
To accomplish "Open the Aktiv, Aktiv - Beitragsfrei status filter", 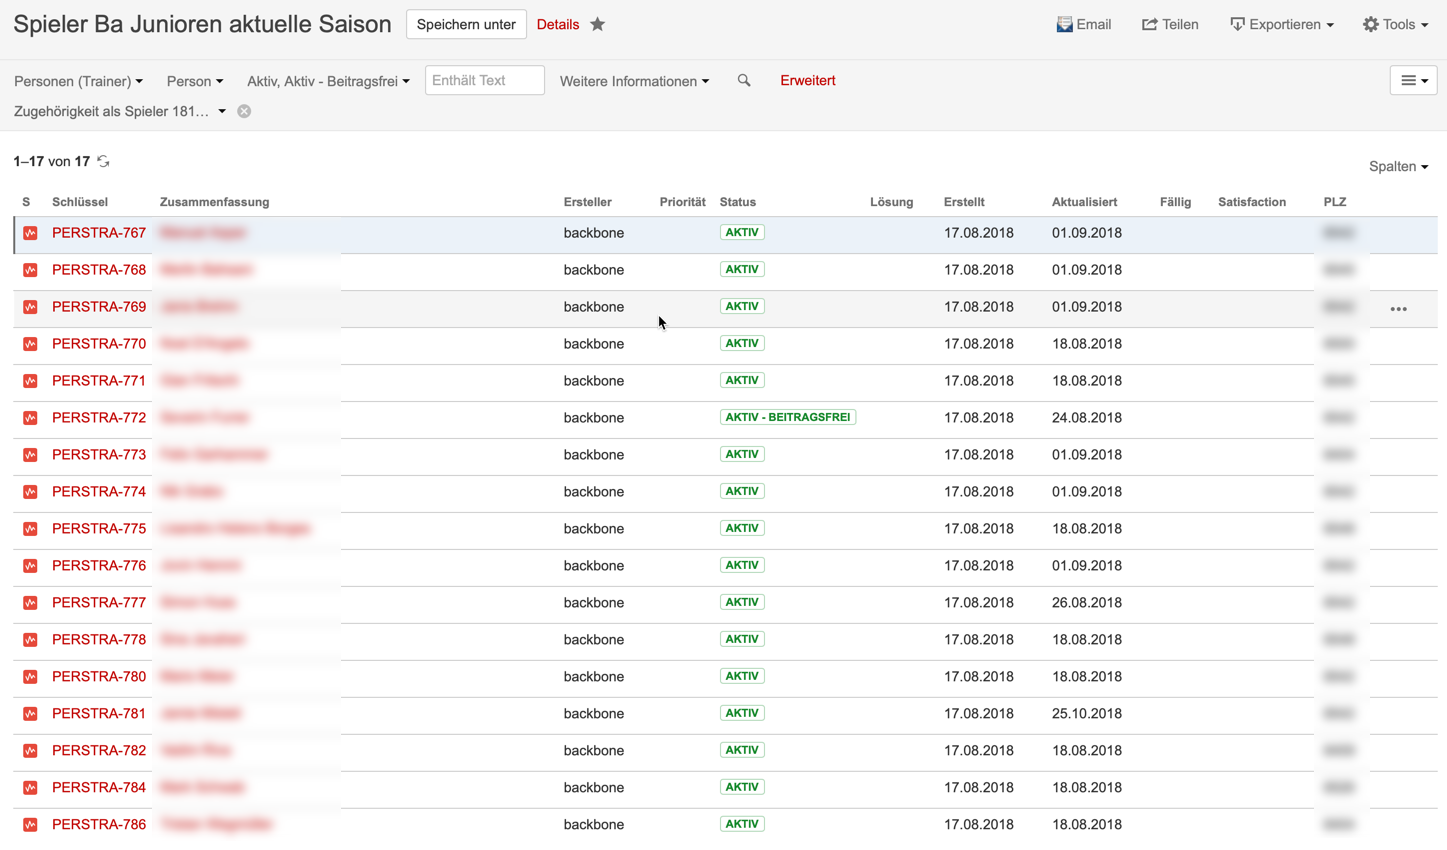I will point(328,81).
